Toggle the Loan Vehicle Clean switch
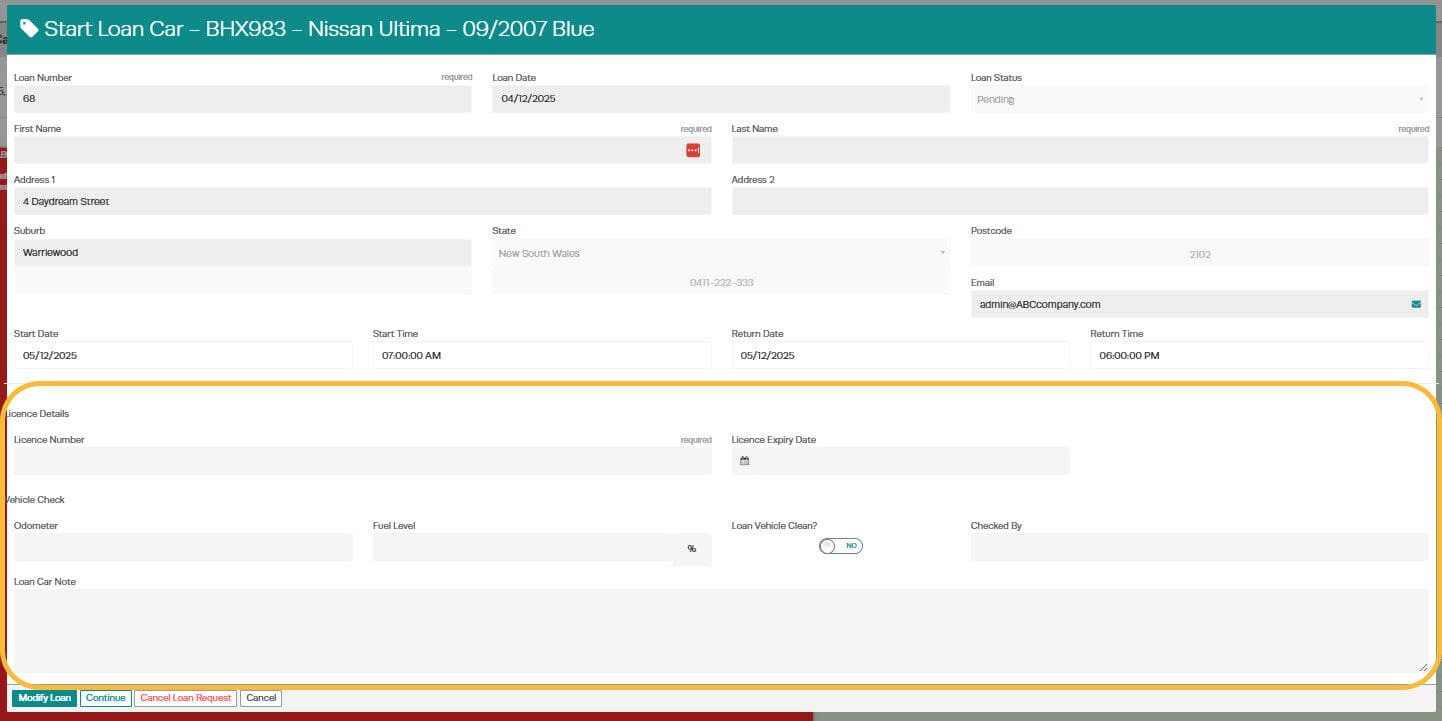This screenshot has width=1442, height=721. [x=840, y=546]
